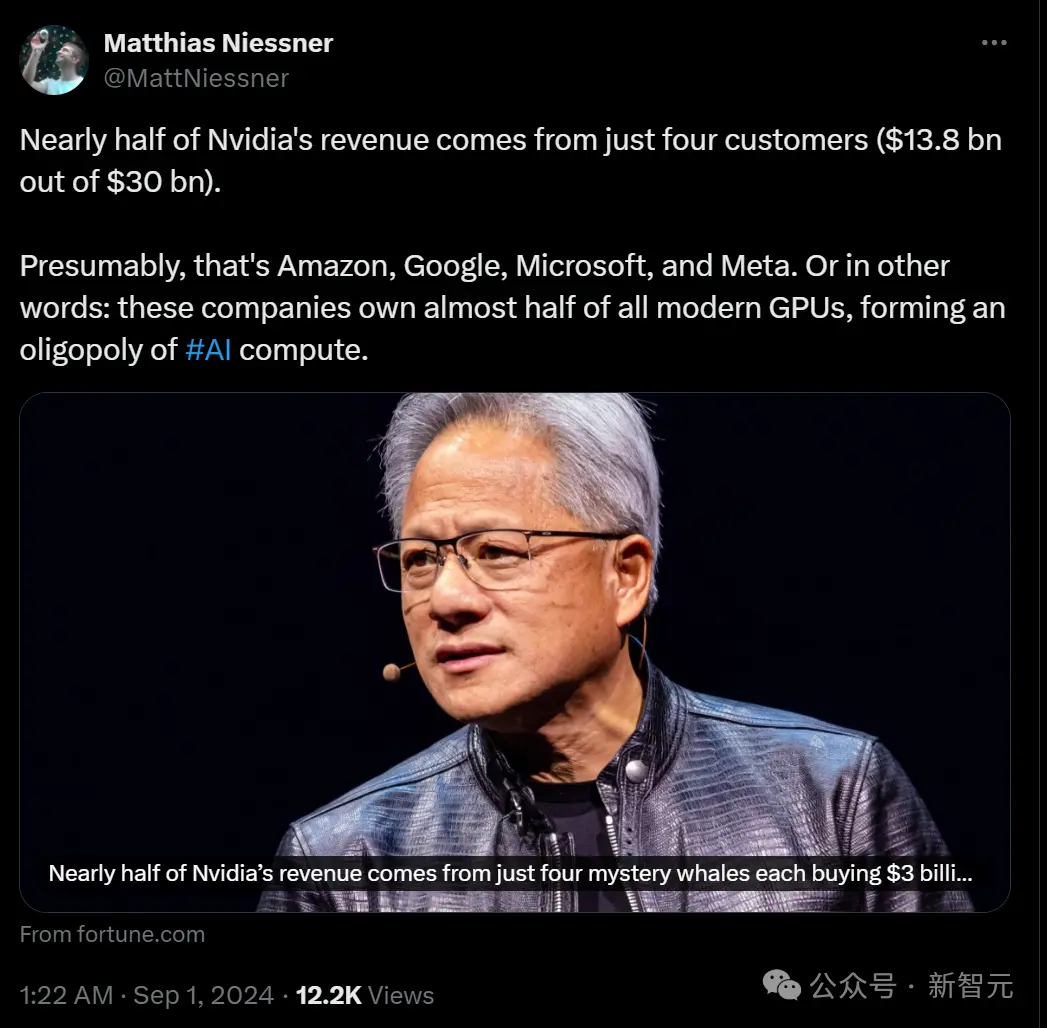
Task: Click the $13.8 bn figure in tweet
Action: pyautogui.click(x=942, y=140)
